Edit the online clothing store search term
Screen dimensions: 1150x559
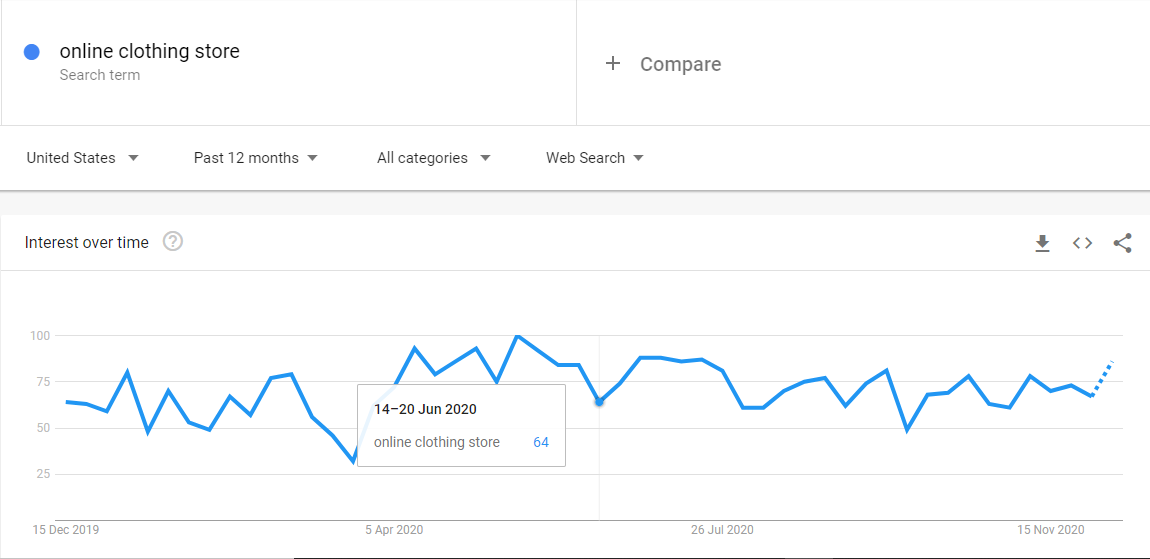149,51
